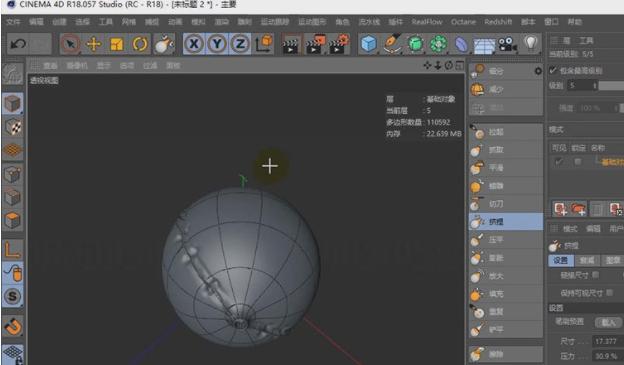Click viewport zoom arrow icon
Viewport: 624px width, 365px height.
pyautogui.click(x=438, y=65)
